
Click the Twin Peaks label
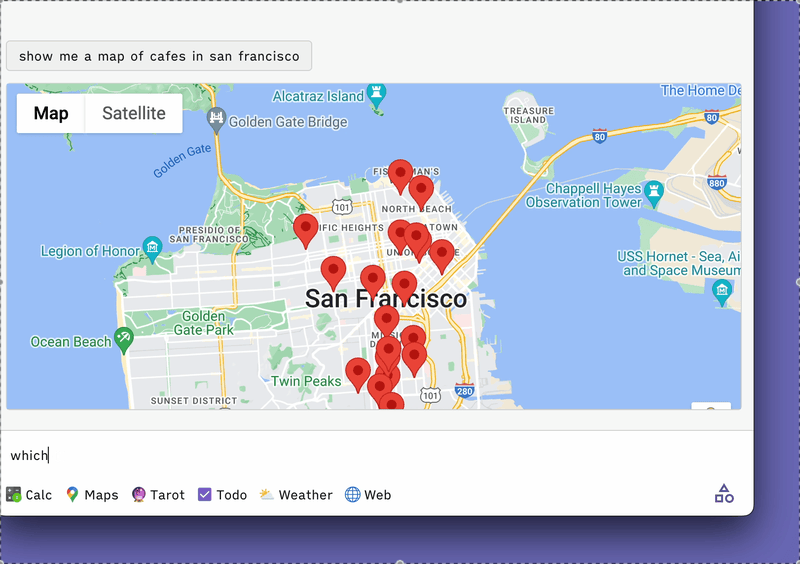click(306, 381)
